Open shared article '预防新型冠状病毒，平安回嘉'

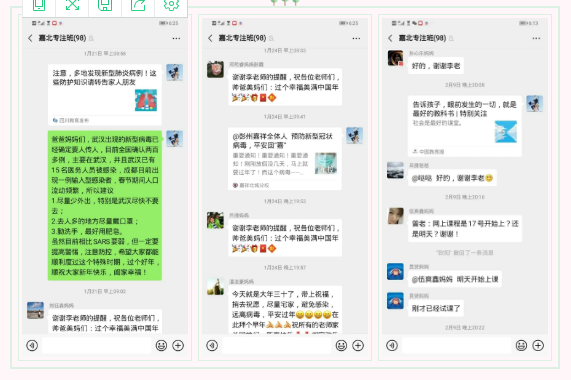click(x=285, y=158)
